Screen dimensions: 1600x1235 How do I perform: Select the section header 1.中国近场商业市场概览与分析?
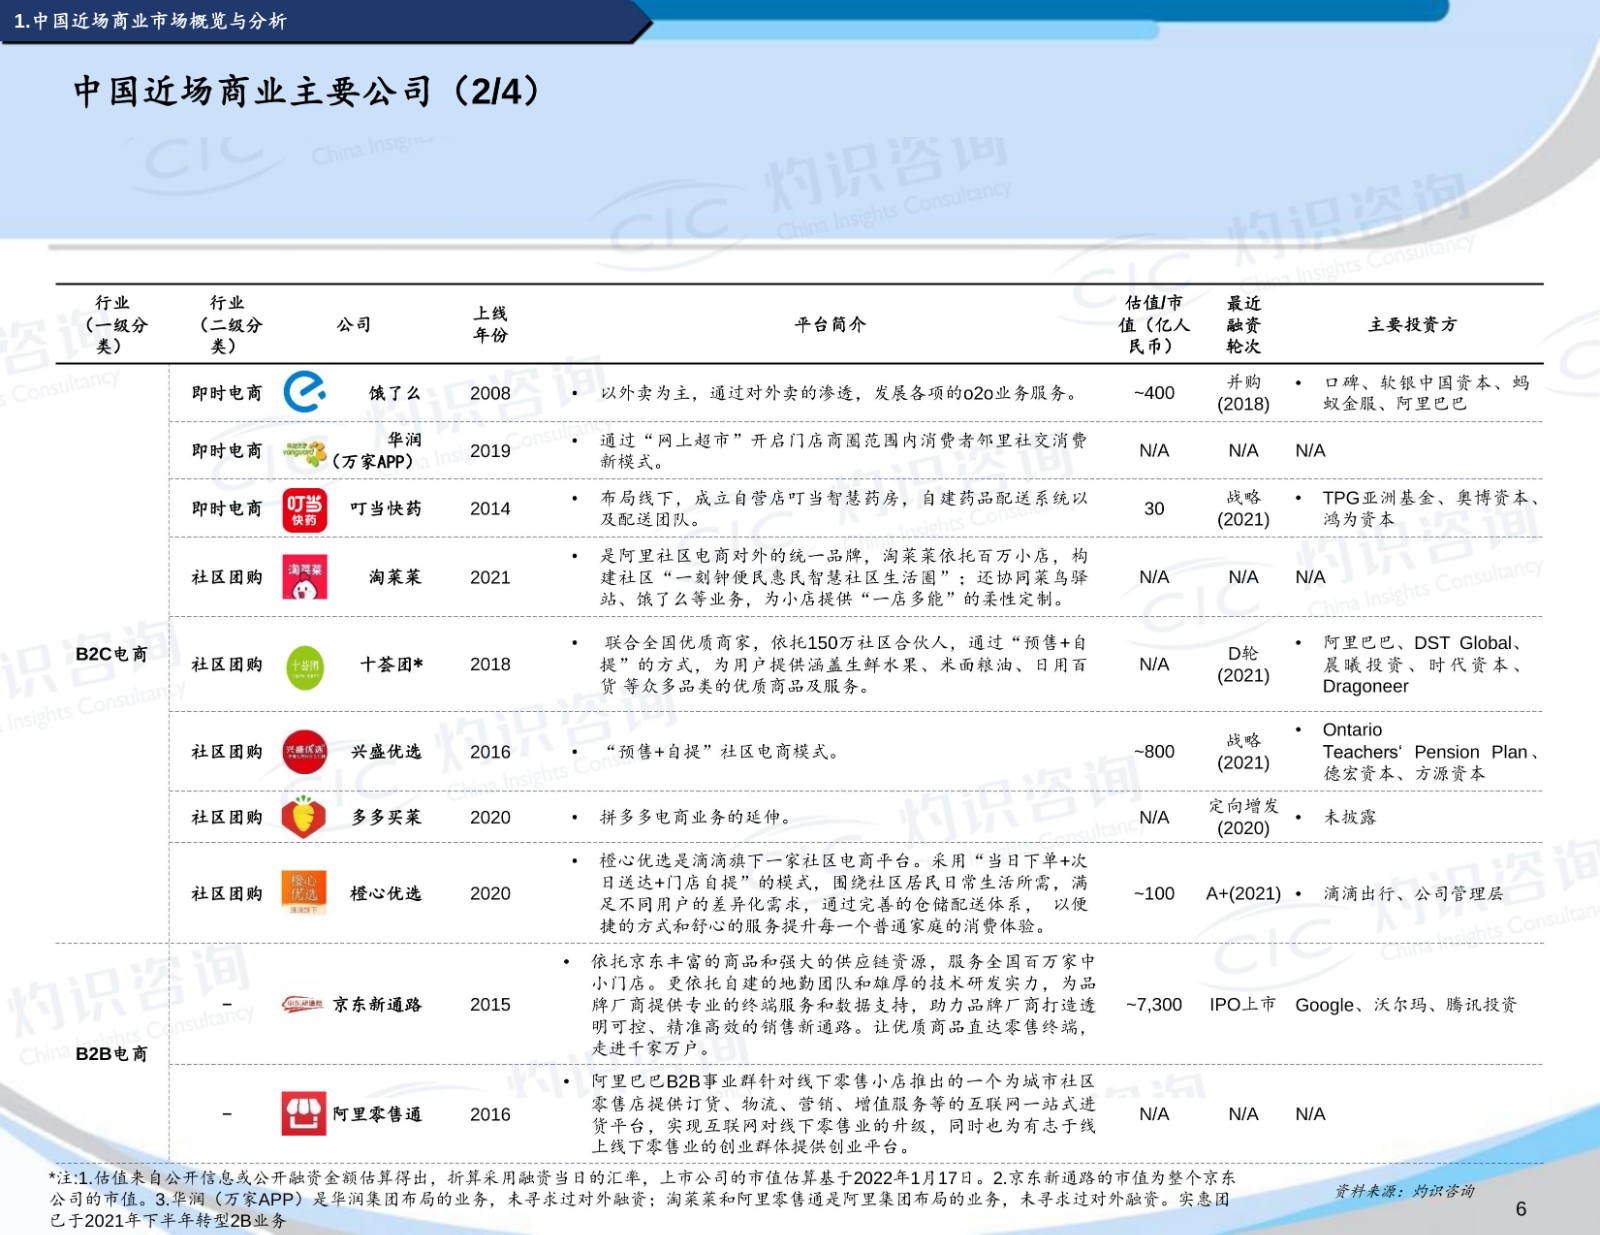pos(150,21)
